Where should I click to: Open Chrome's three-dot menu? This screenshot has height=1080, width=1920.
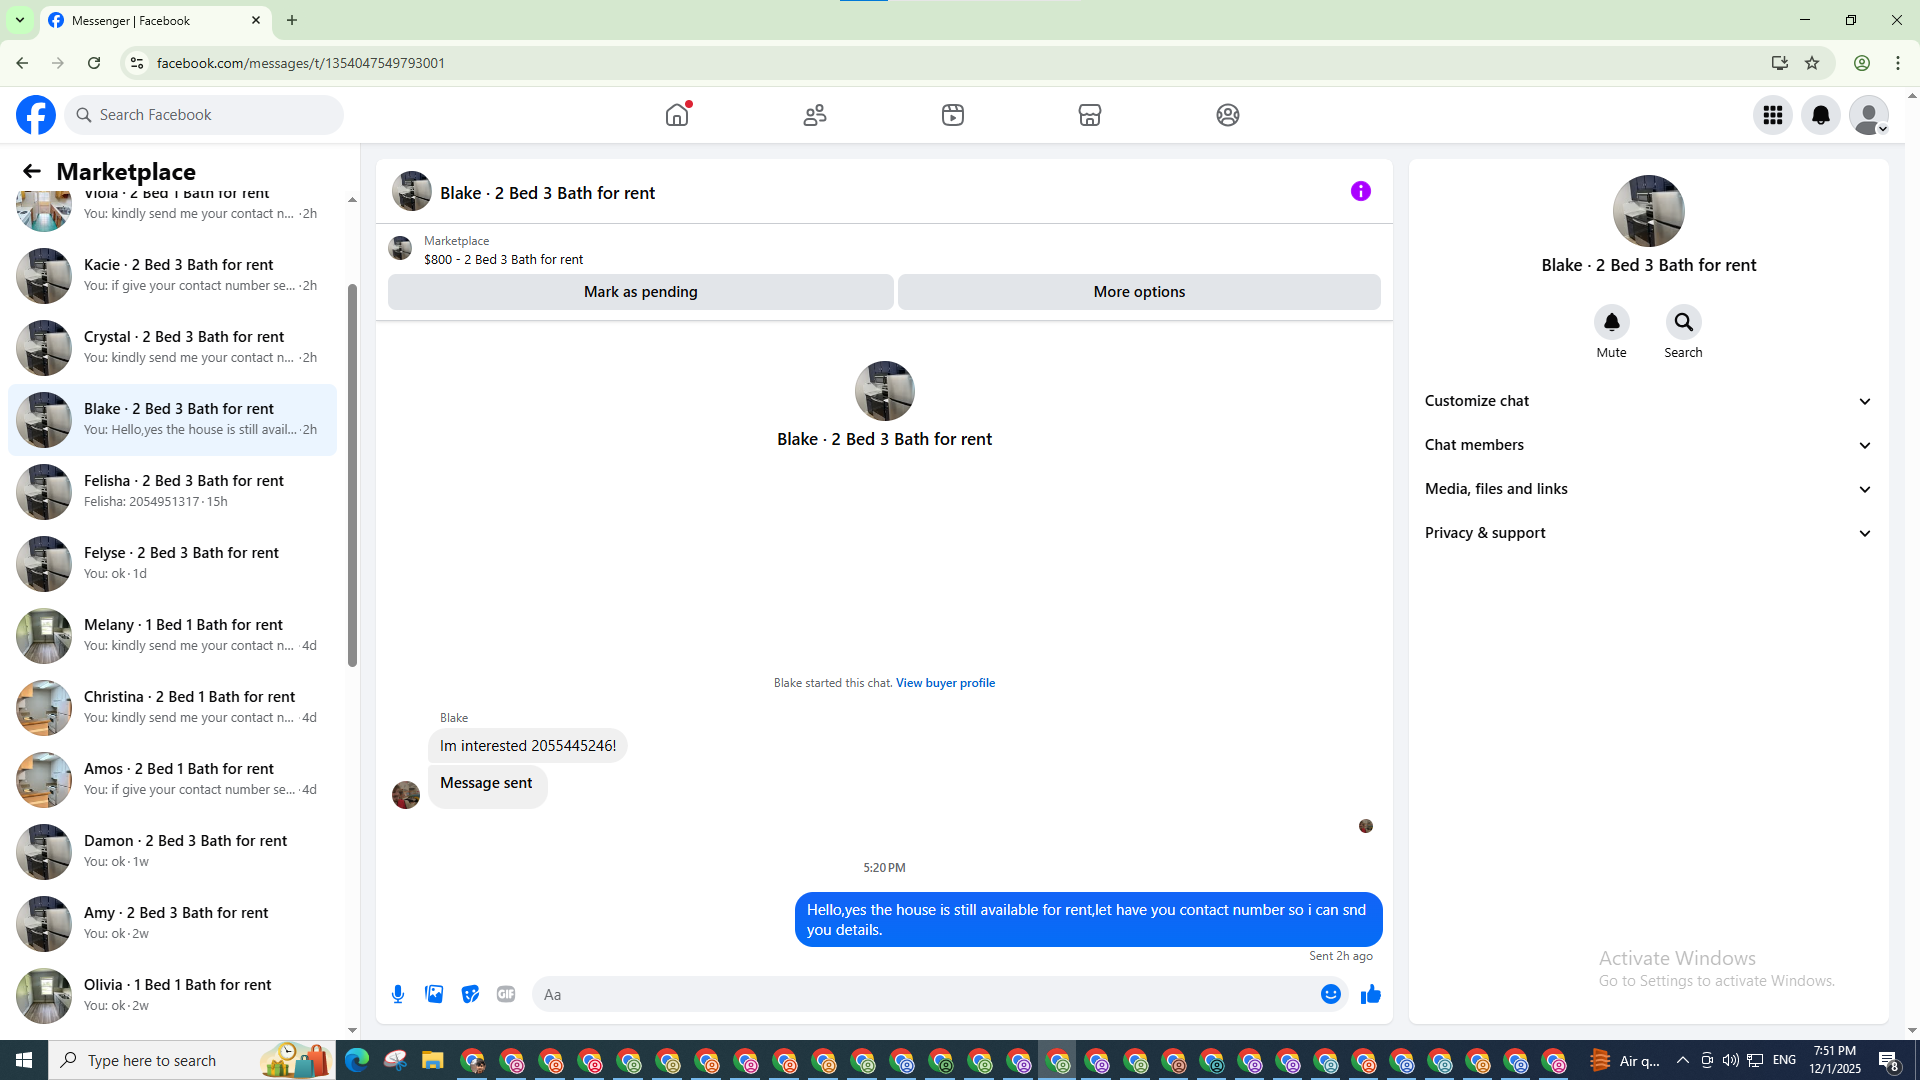click(x=1898, y=63)
